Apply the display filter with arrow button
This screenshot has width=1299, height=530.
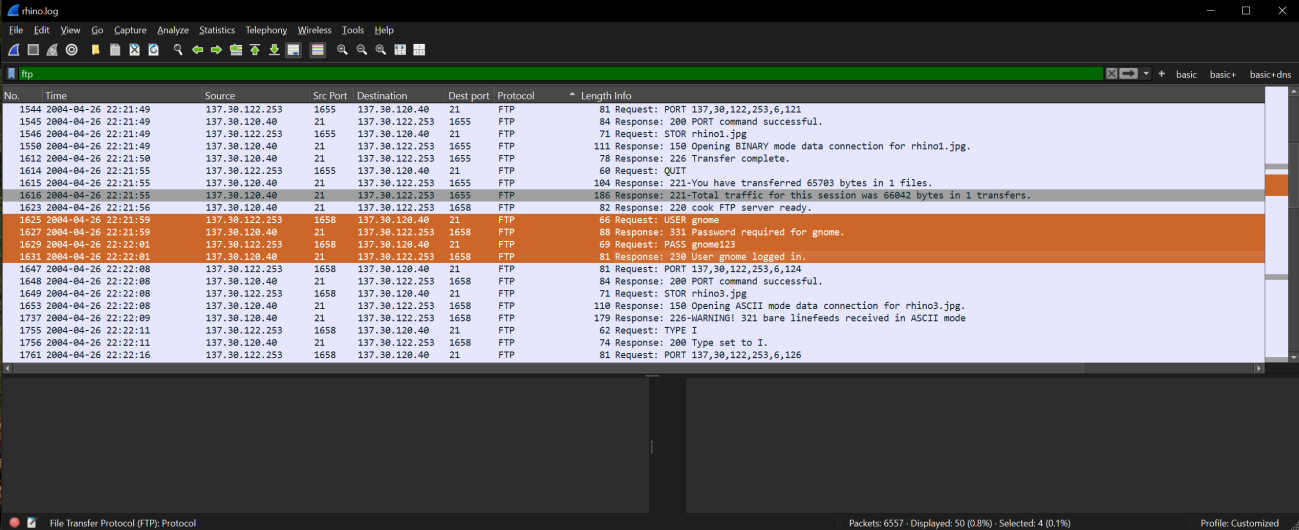coord(1129,74)
